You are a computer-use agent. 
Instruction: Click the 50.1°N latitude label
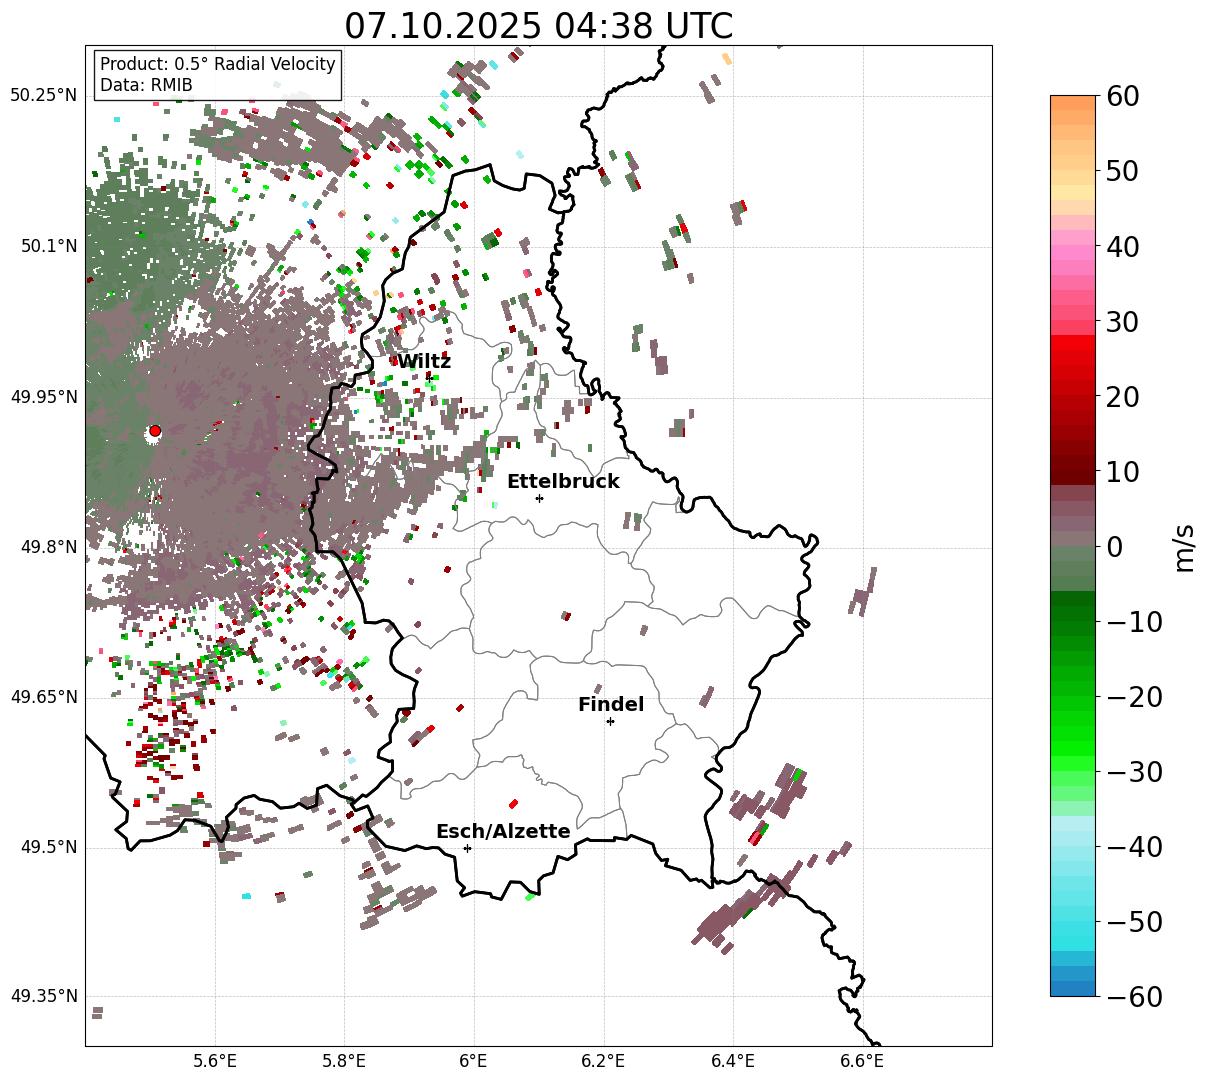point(48,246)
